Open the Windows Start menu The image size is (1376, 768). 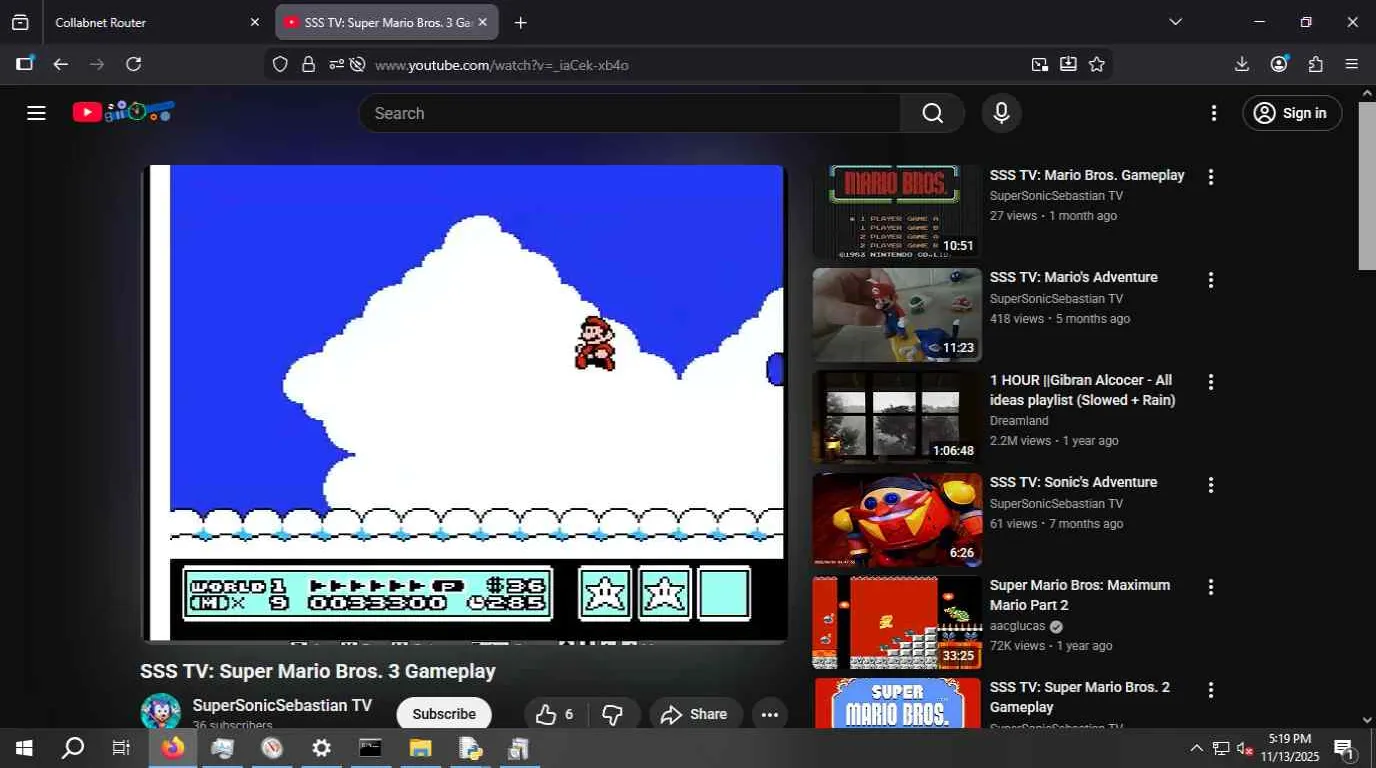[24, 748]
